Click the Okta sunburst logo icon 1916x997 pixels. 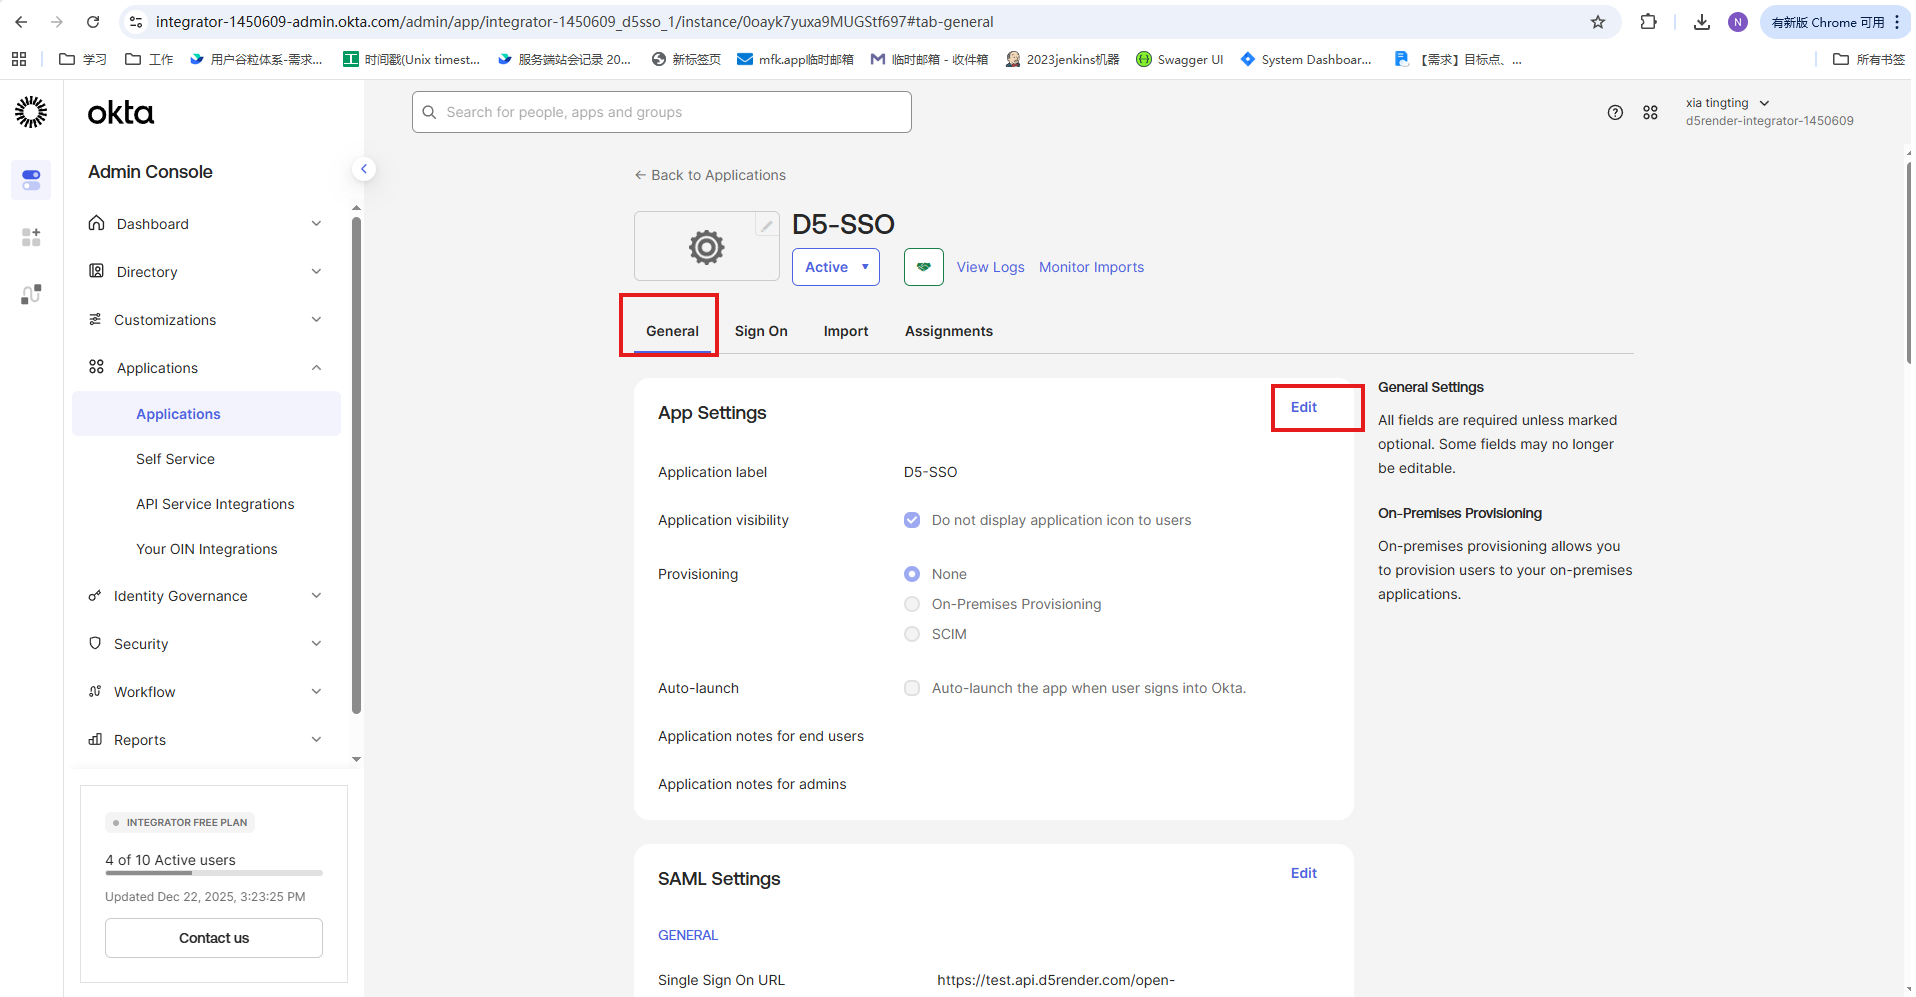[31, 112]
